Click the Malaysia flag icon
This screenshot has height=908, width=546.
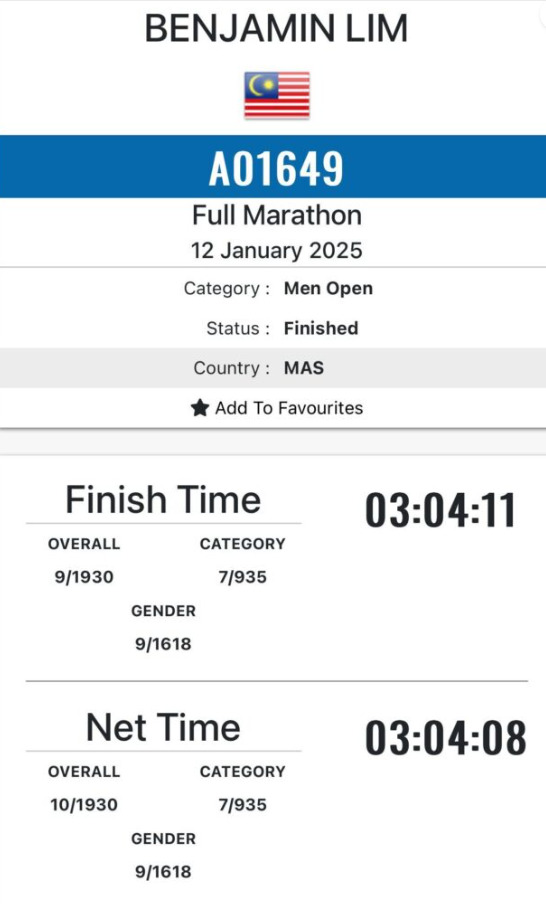[277, 95]
